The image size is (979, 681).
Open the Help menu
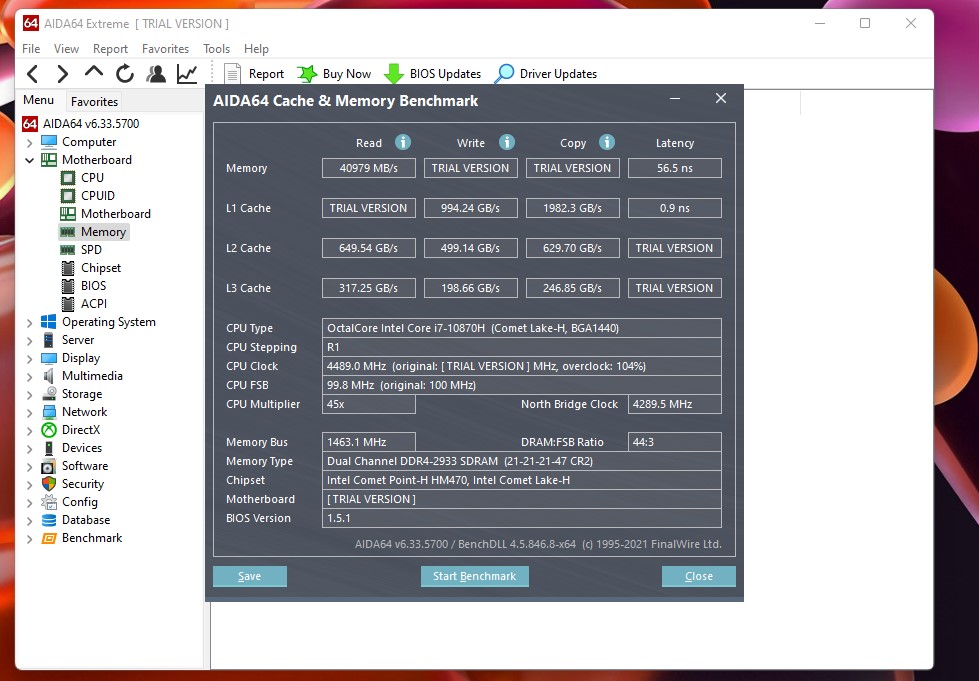[x=256, y=49]
